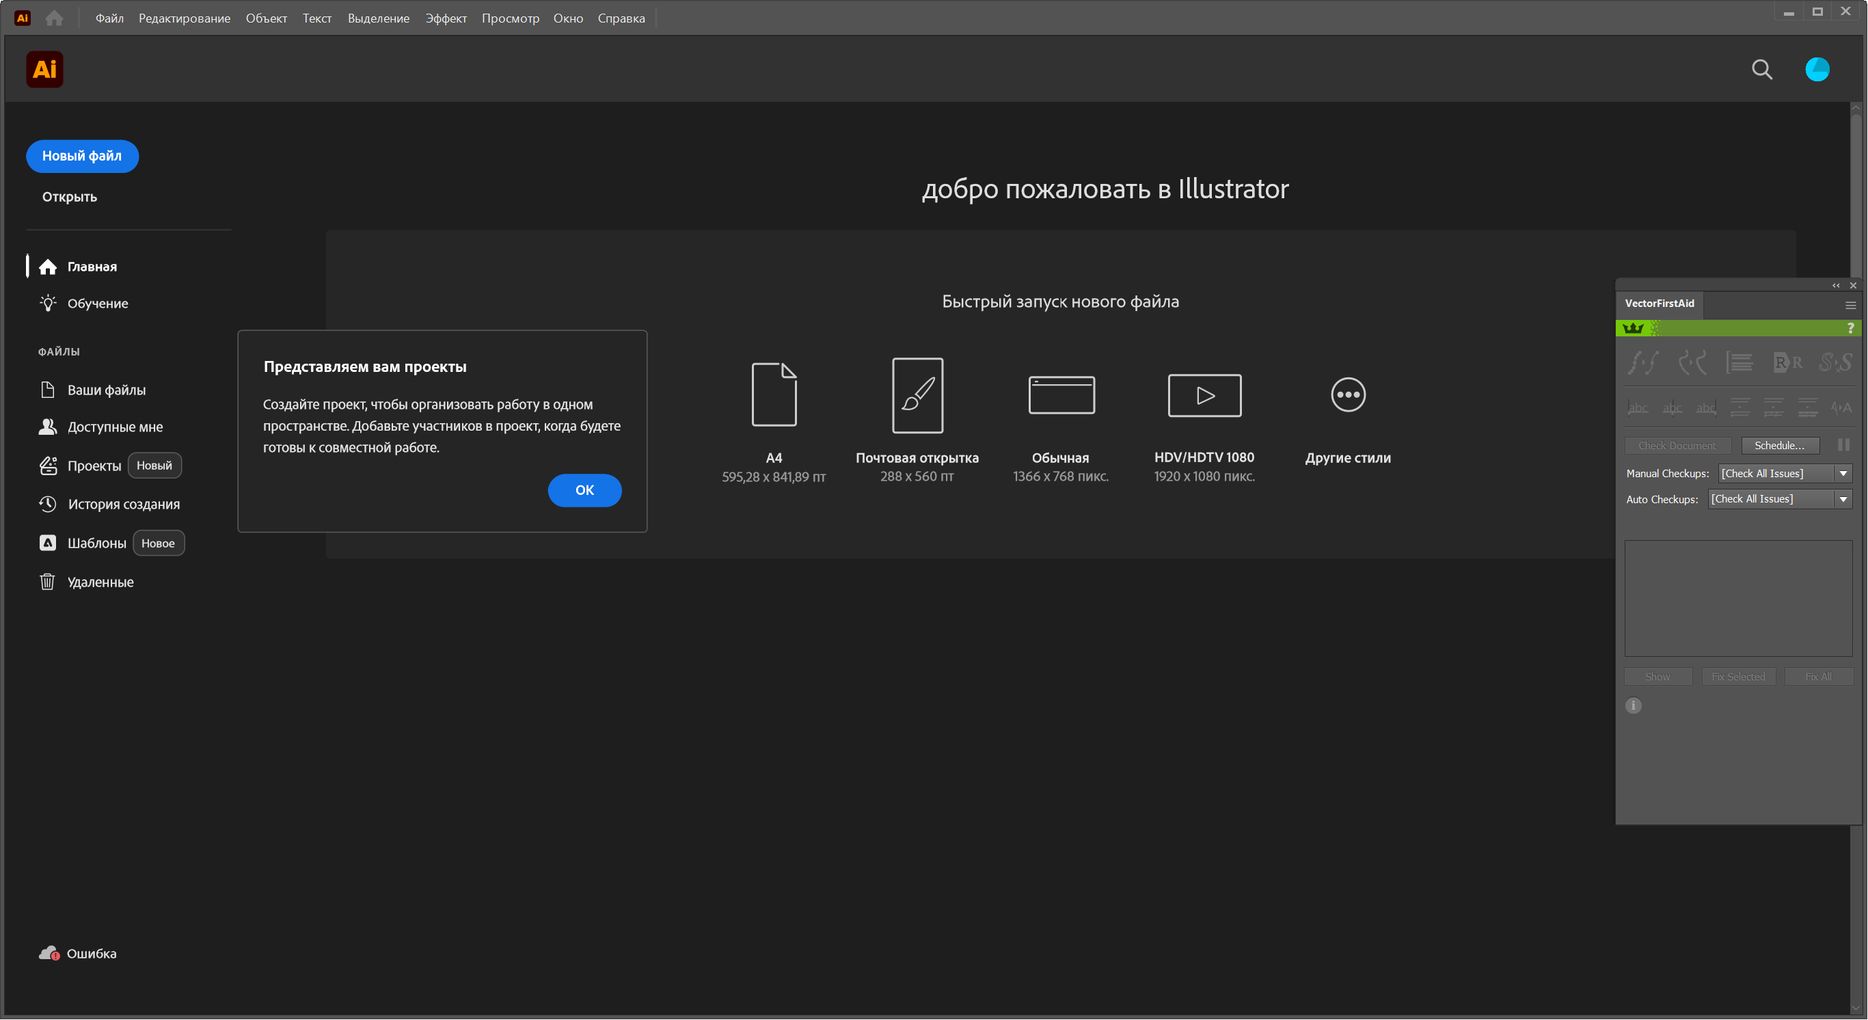The image size is (1868, 1020).
Task: Open the Эффект menu
Action: coord(445,18)
